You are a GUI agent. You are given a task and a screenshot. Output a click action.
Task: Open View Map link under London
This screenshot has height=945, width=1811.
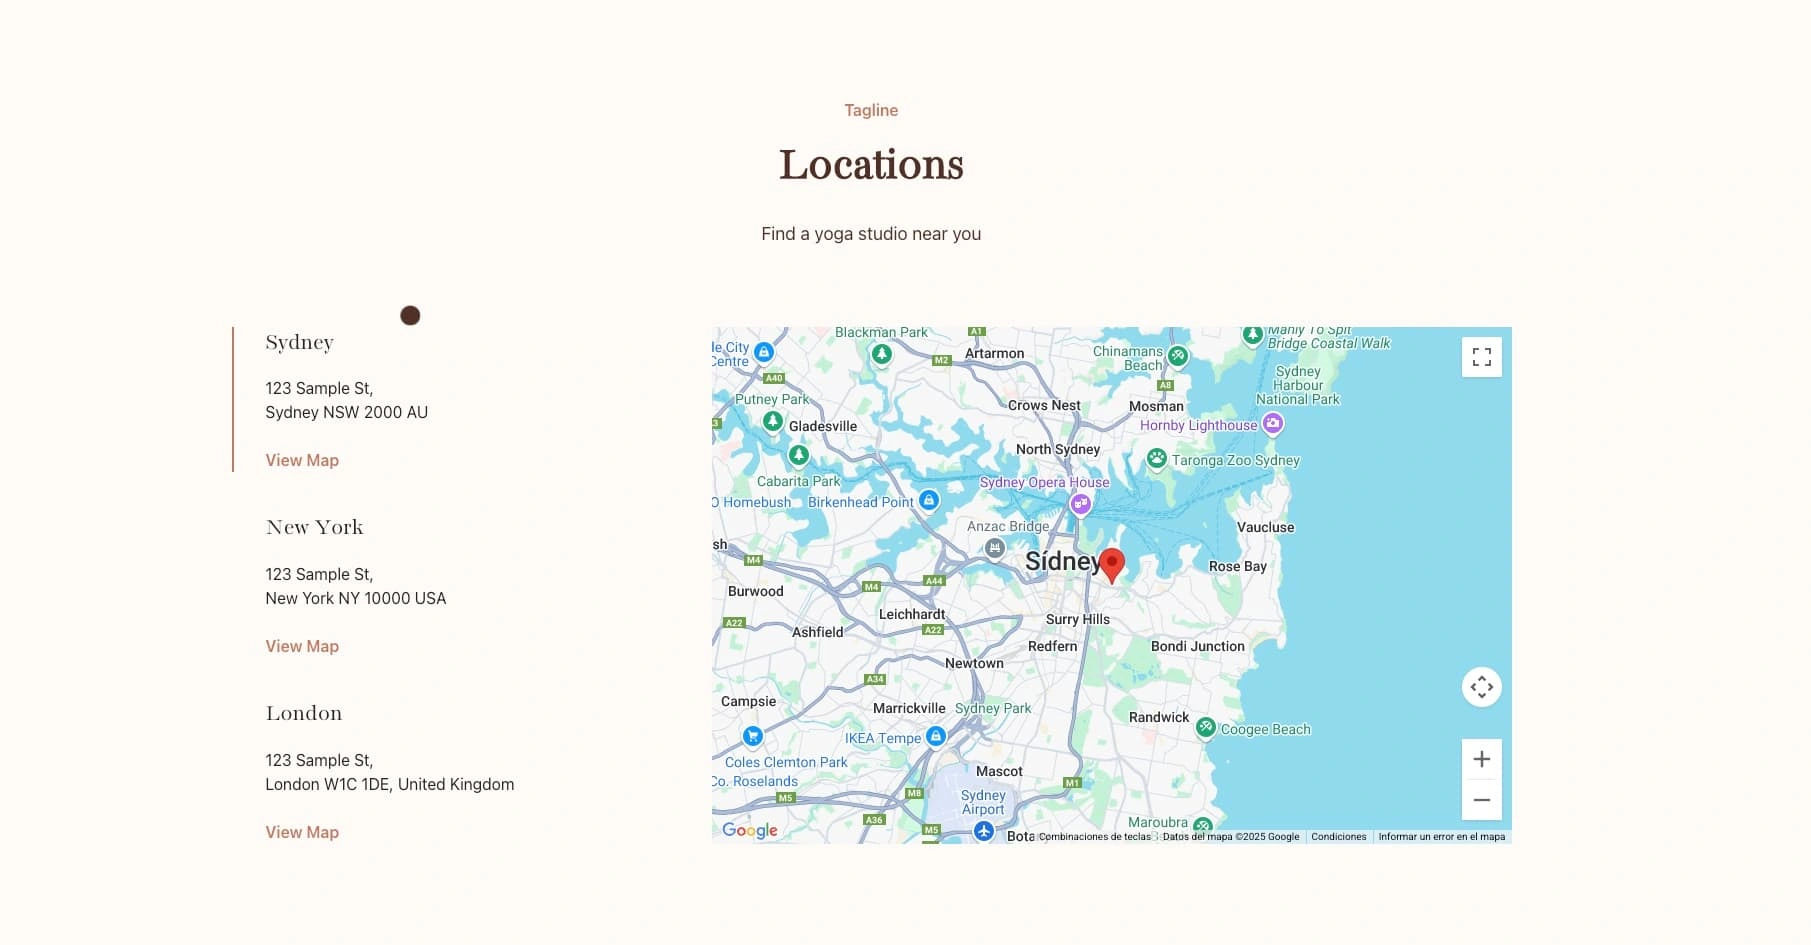tap(302, 832)
